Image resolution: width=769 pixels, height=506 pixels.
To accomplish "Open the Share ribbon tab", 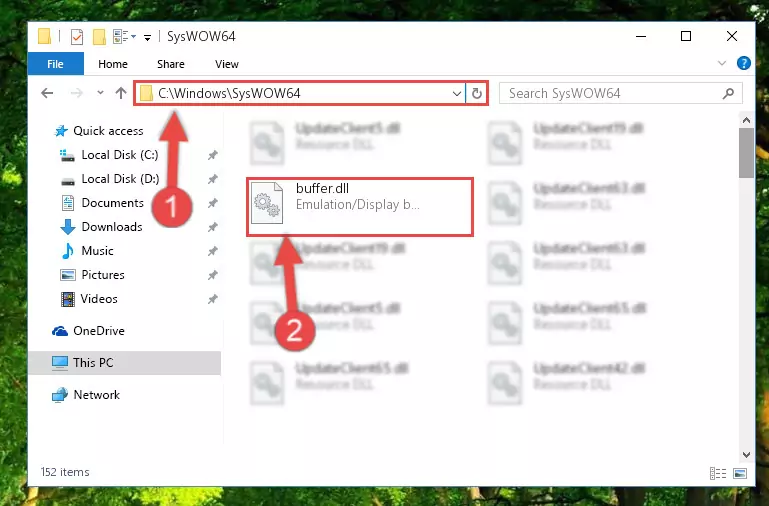I will [171, 64].
